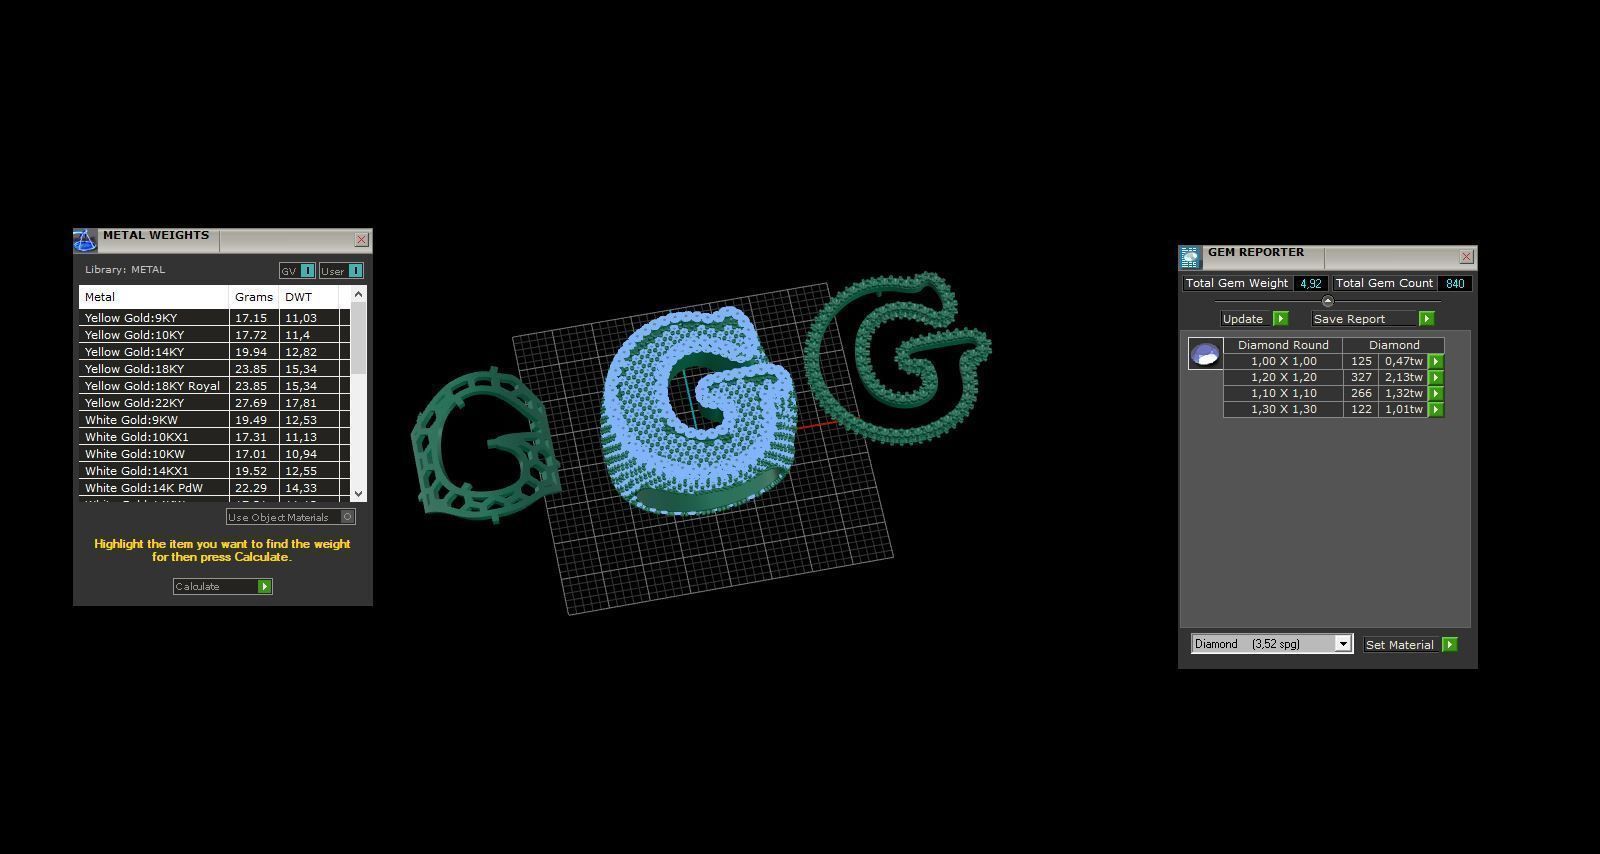Click the 1,00 X 1,00 size cell
The width and height of the screenshot is (1600, 854).
pyautogui.click(x=1283, y=361)
